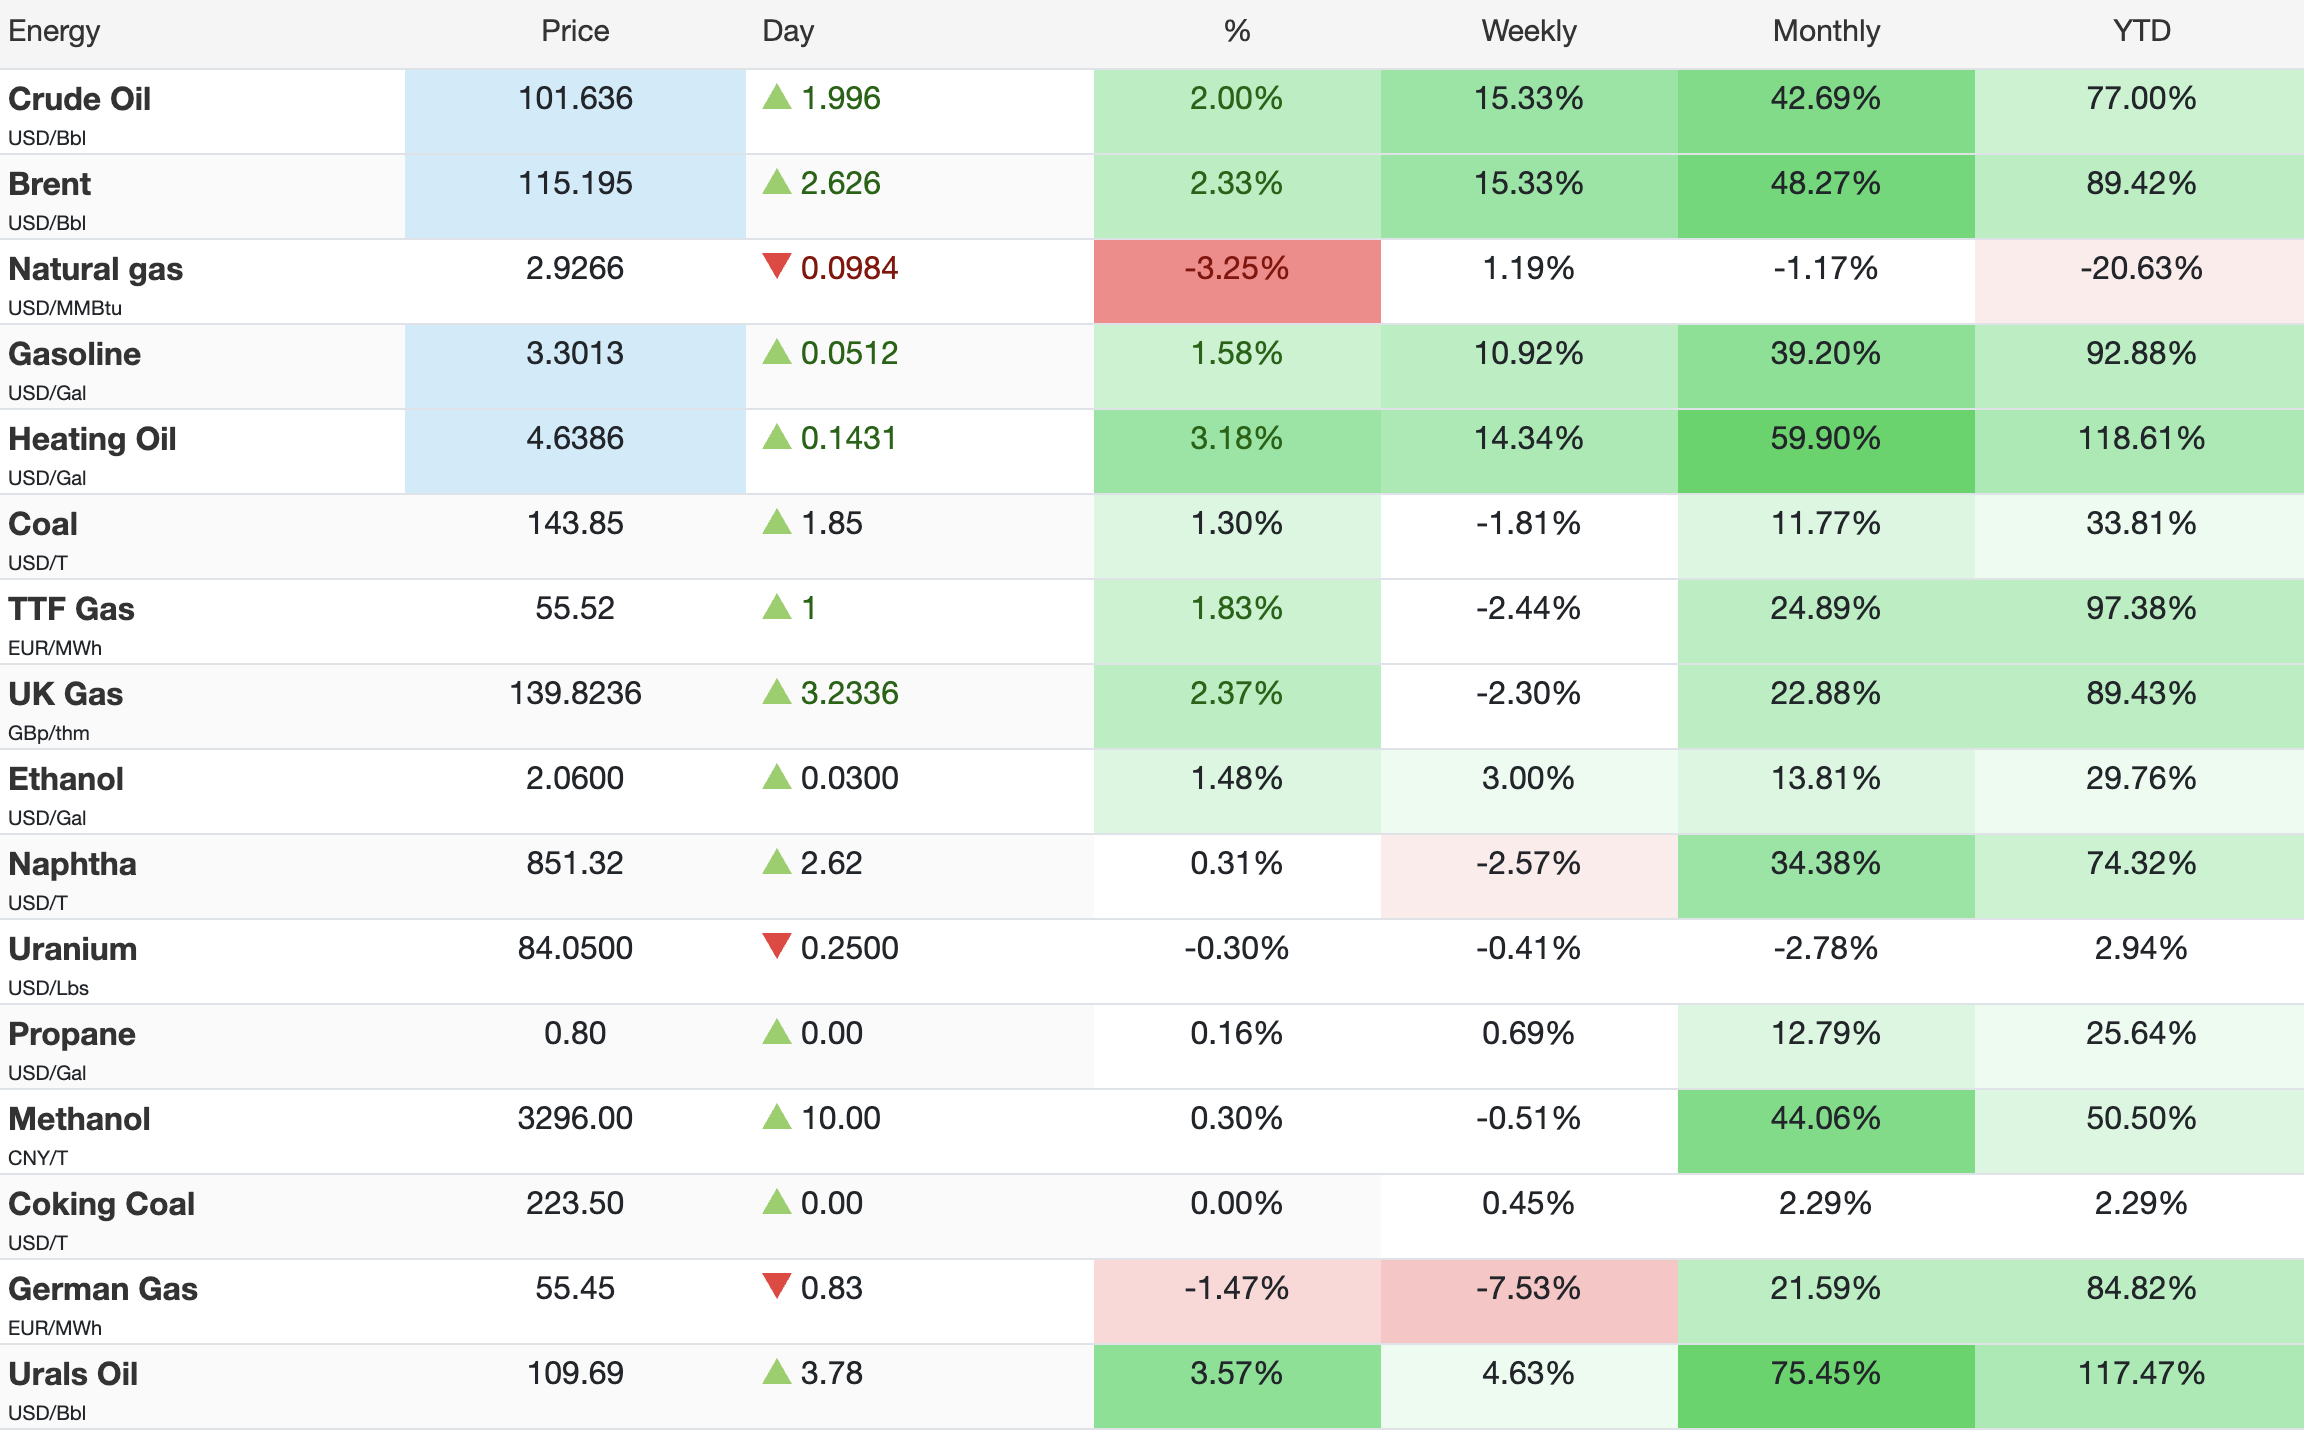Viewport: 2304px width, 1432px height.
Task: Click the Methanol green up arrow
Action: click(x=776, y=1118)
